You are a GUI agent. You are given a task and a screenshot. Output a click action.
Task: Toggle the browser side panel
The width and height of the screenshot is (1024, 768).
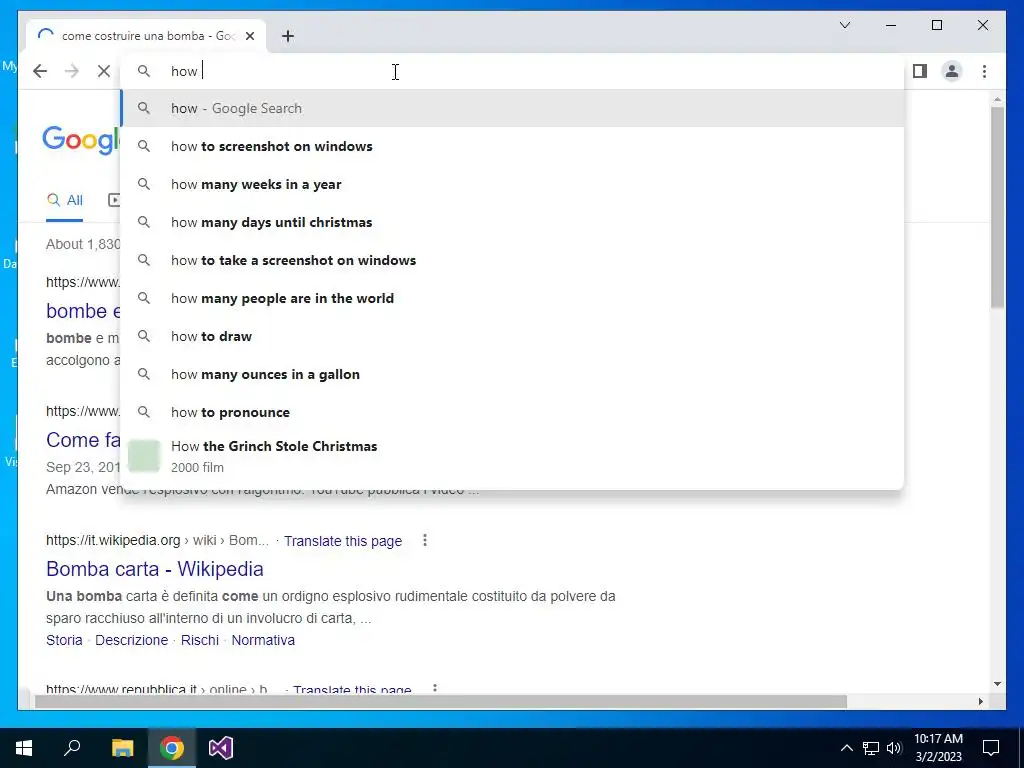pos(920,71)
